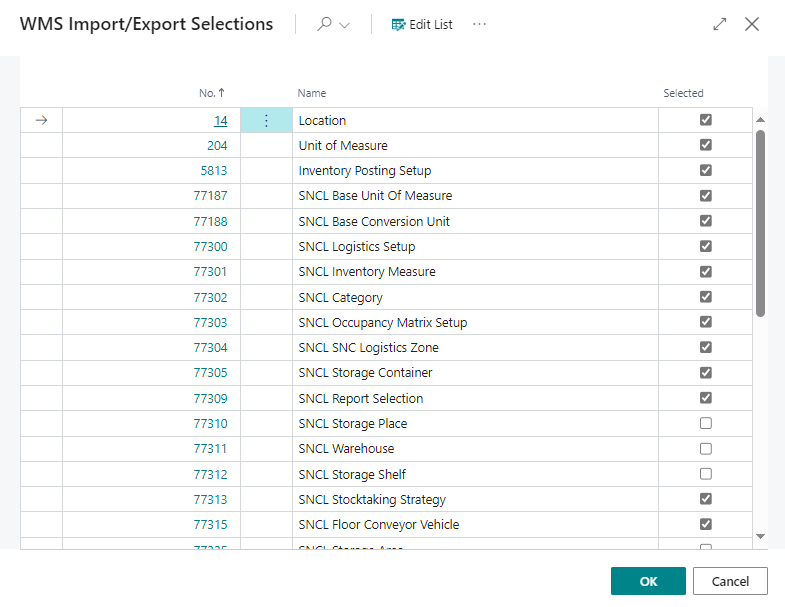Screen dimensions: 785x607
Task: Click the scrollbar down arrow
Action: (760, 536)
